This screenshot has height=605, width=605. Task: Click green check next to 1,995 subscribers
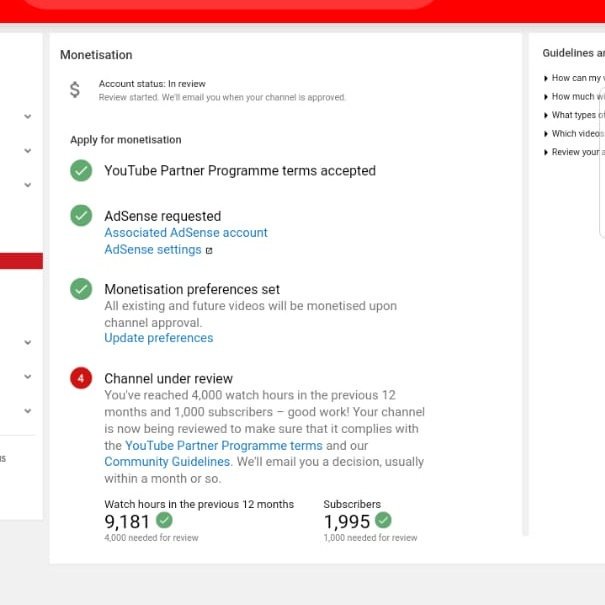(383, 520)
